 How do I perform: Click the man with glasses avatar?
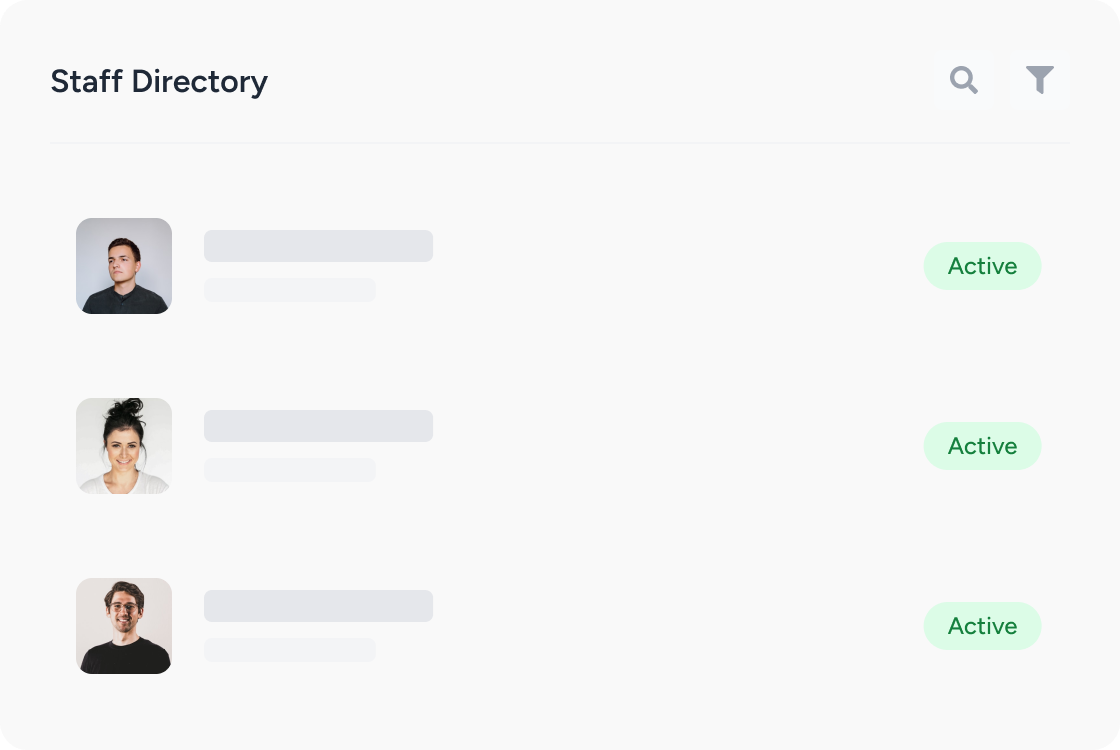pyautogui.click(x=124, y=626)
